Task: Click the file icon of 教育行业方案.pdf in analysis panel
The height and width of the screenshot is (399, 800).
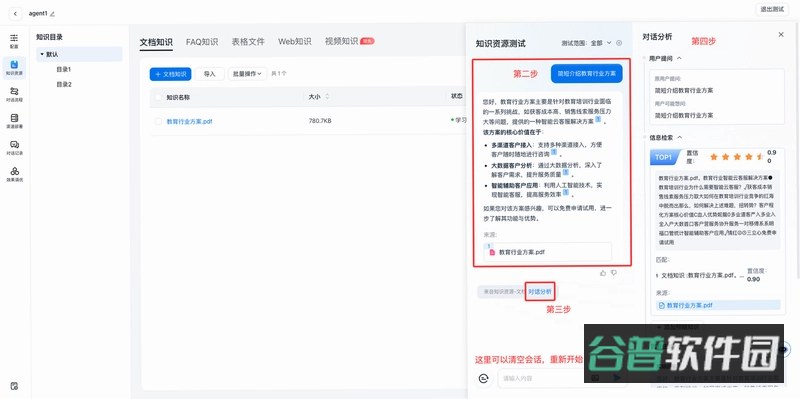Action: (x=662, y=305)
